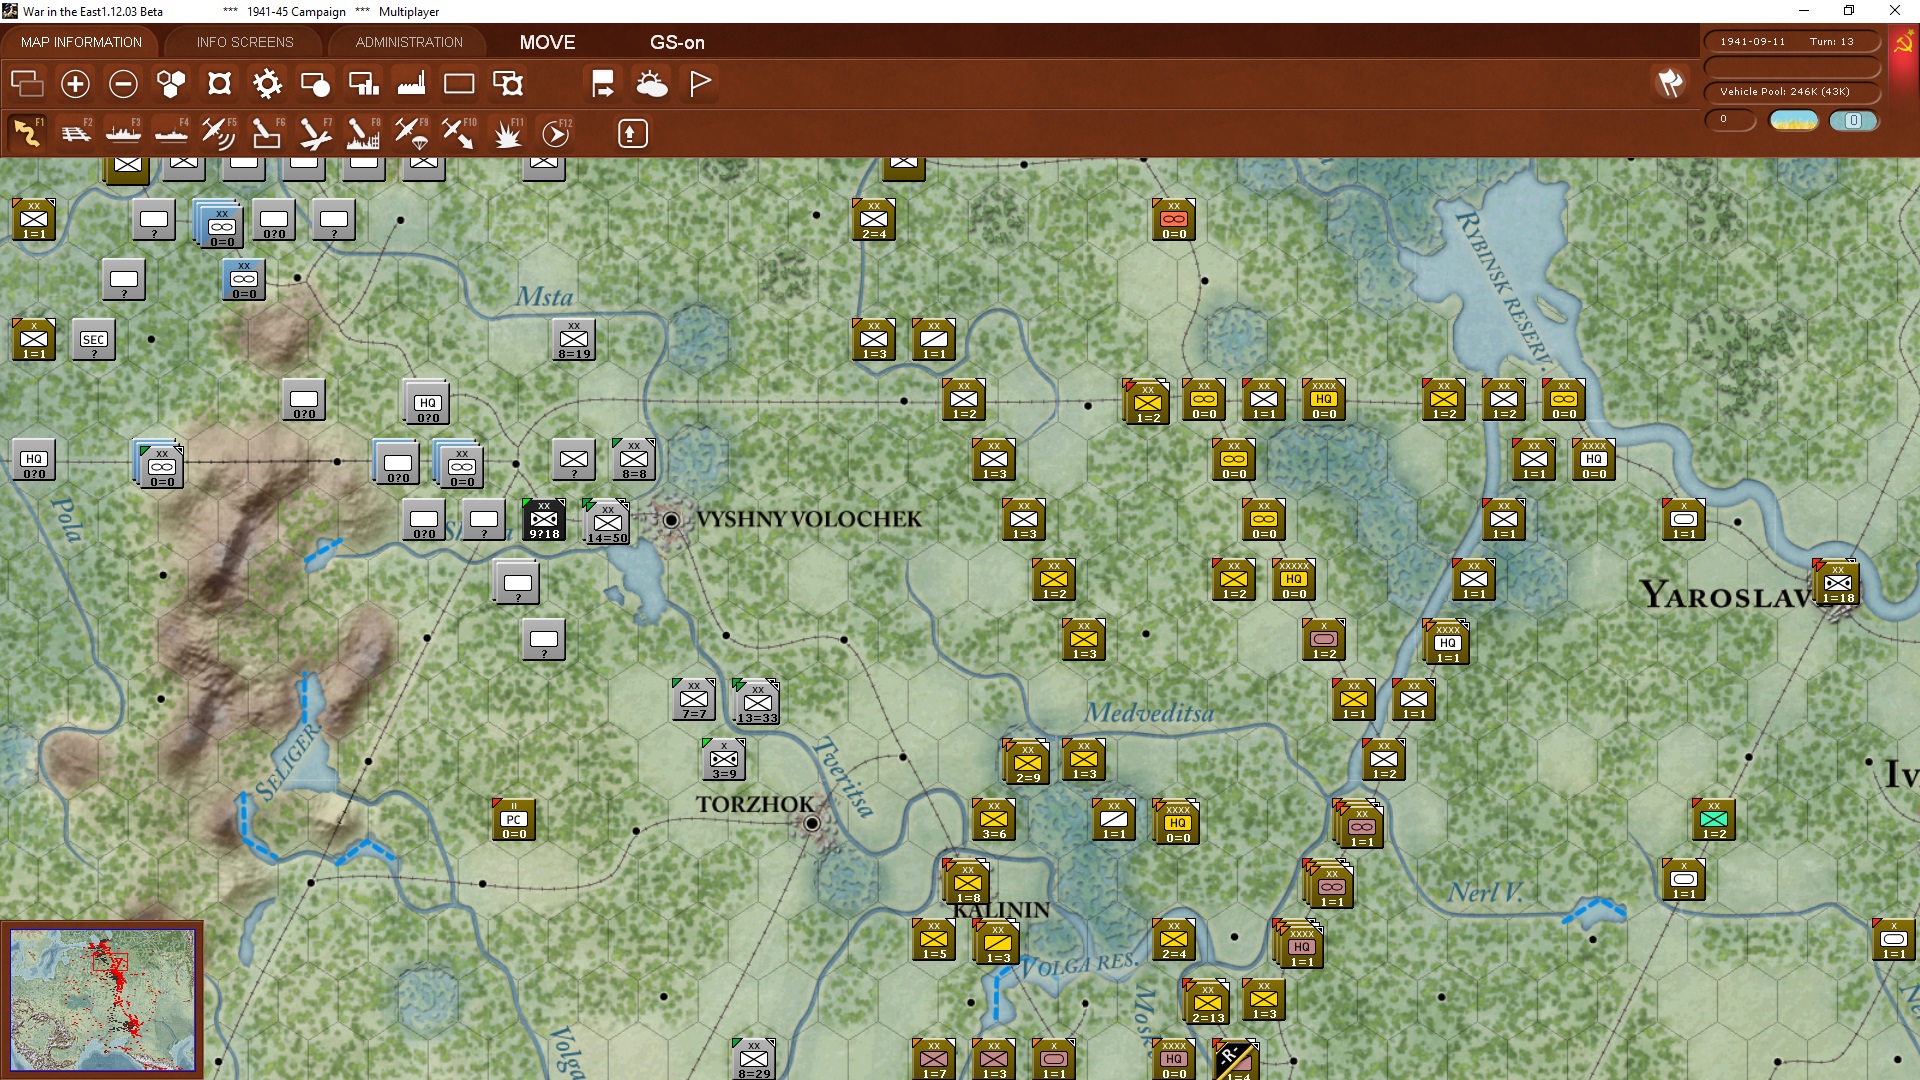Click the crossed white flags button
The width and height of the screenshot is (1920, 1080).
(1670, 83)
